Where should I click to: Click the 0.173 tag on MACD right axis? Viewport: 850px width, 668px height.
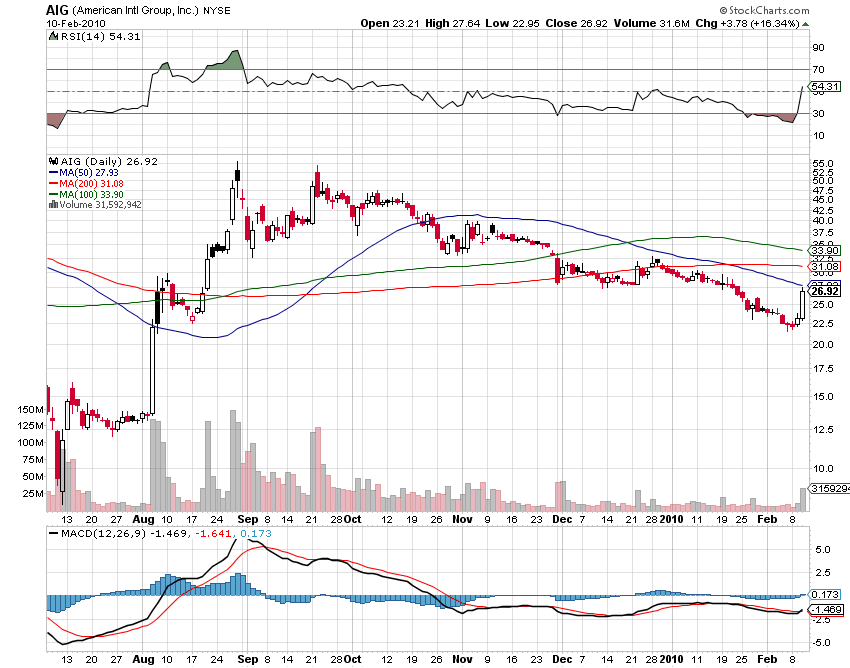pyautogui.click(x=825, y=595)
